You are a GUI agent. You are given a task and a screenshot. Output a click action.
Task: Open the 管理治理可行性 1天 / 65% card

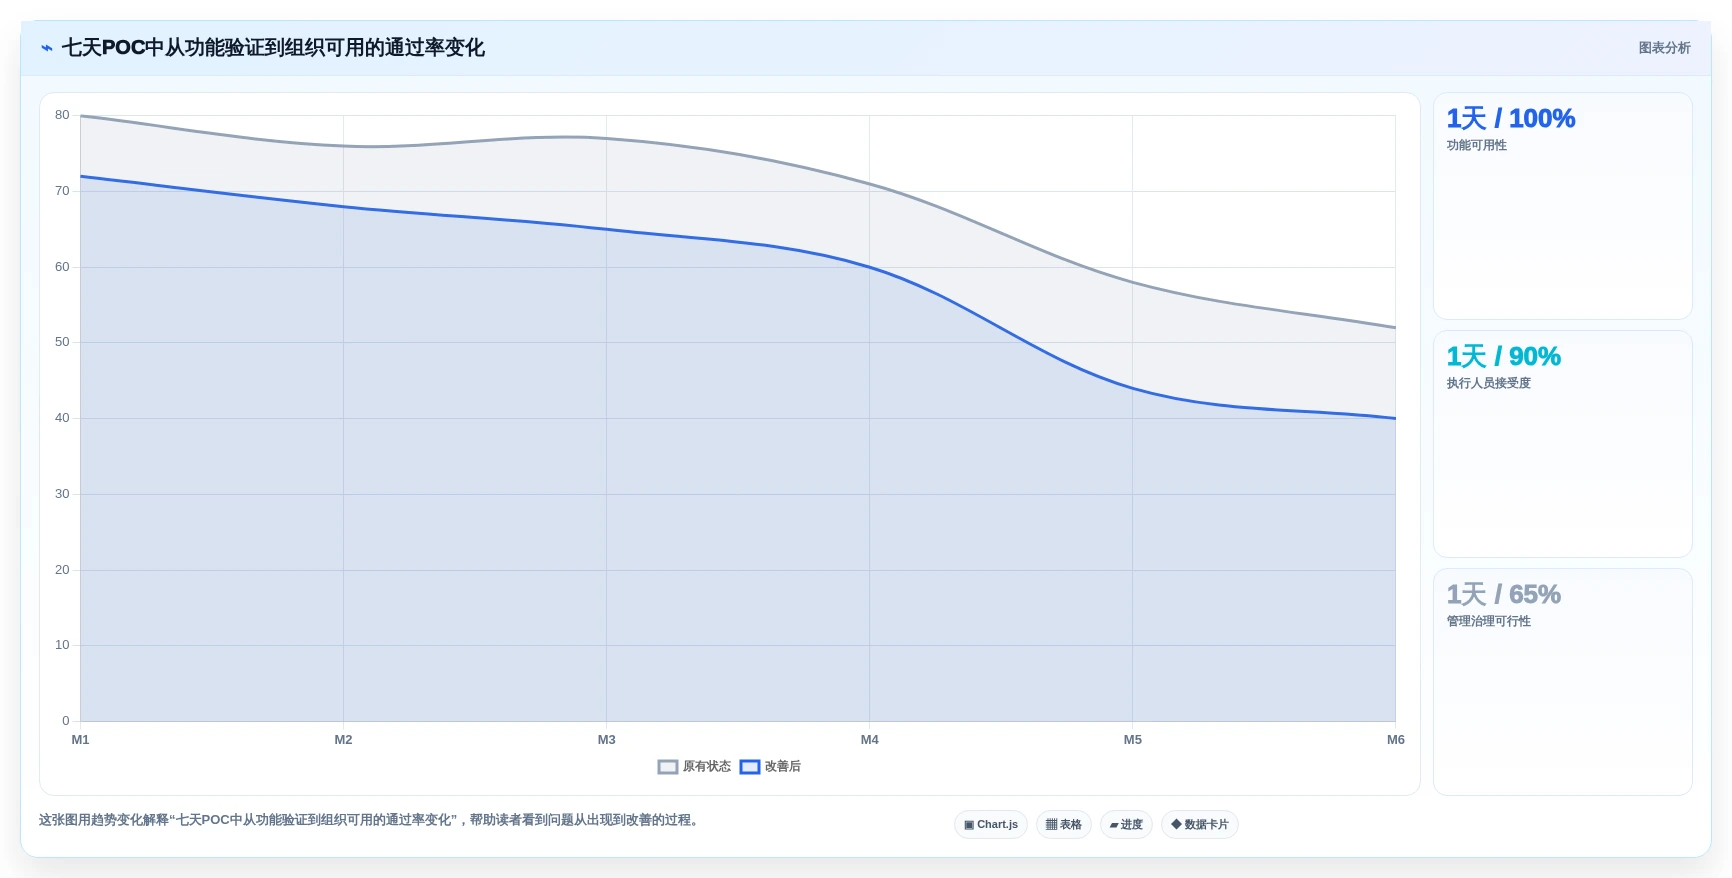[1562, 682]
